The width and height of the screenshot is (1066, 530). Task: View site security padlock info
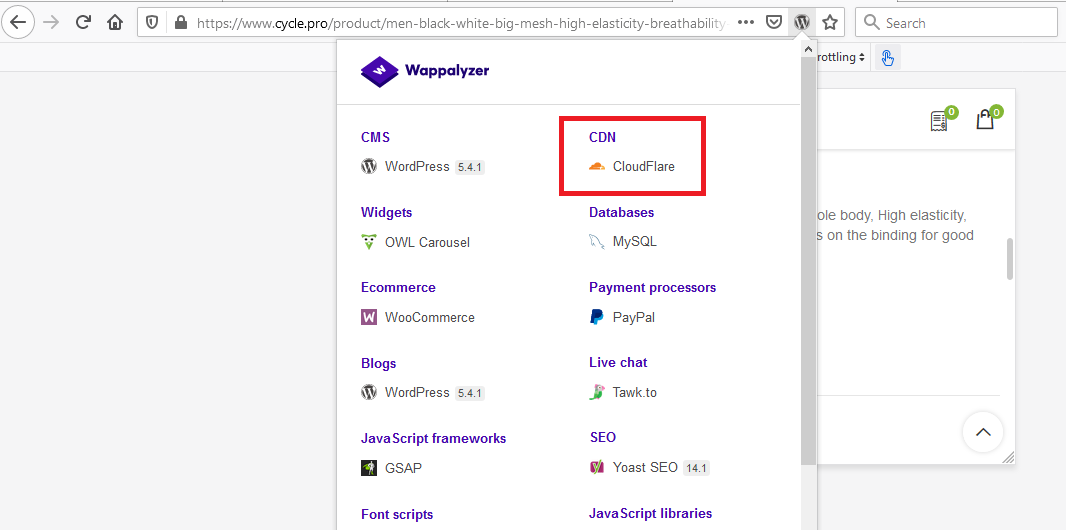pyautogui.click(x=180, y=22)
